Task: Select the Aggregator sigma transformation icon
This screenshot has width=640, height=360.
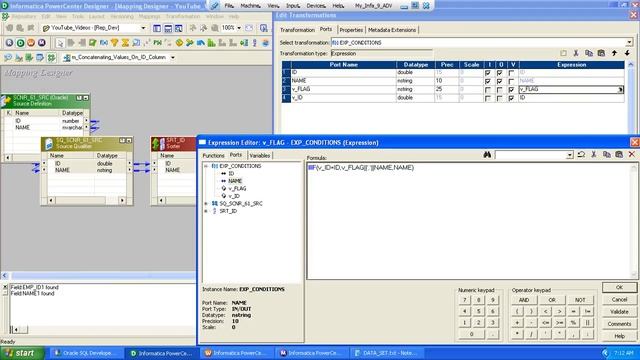Action: (x=125, y=43)
